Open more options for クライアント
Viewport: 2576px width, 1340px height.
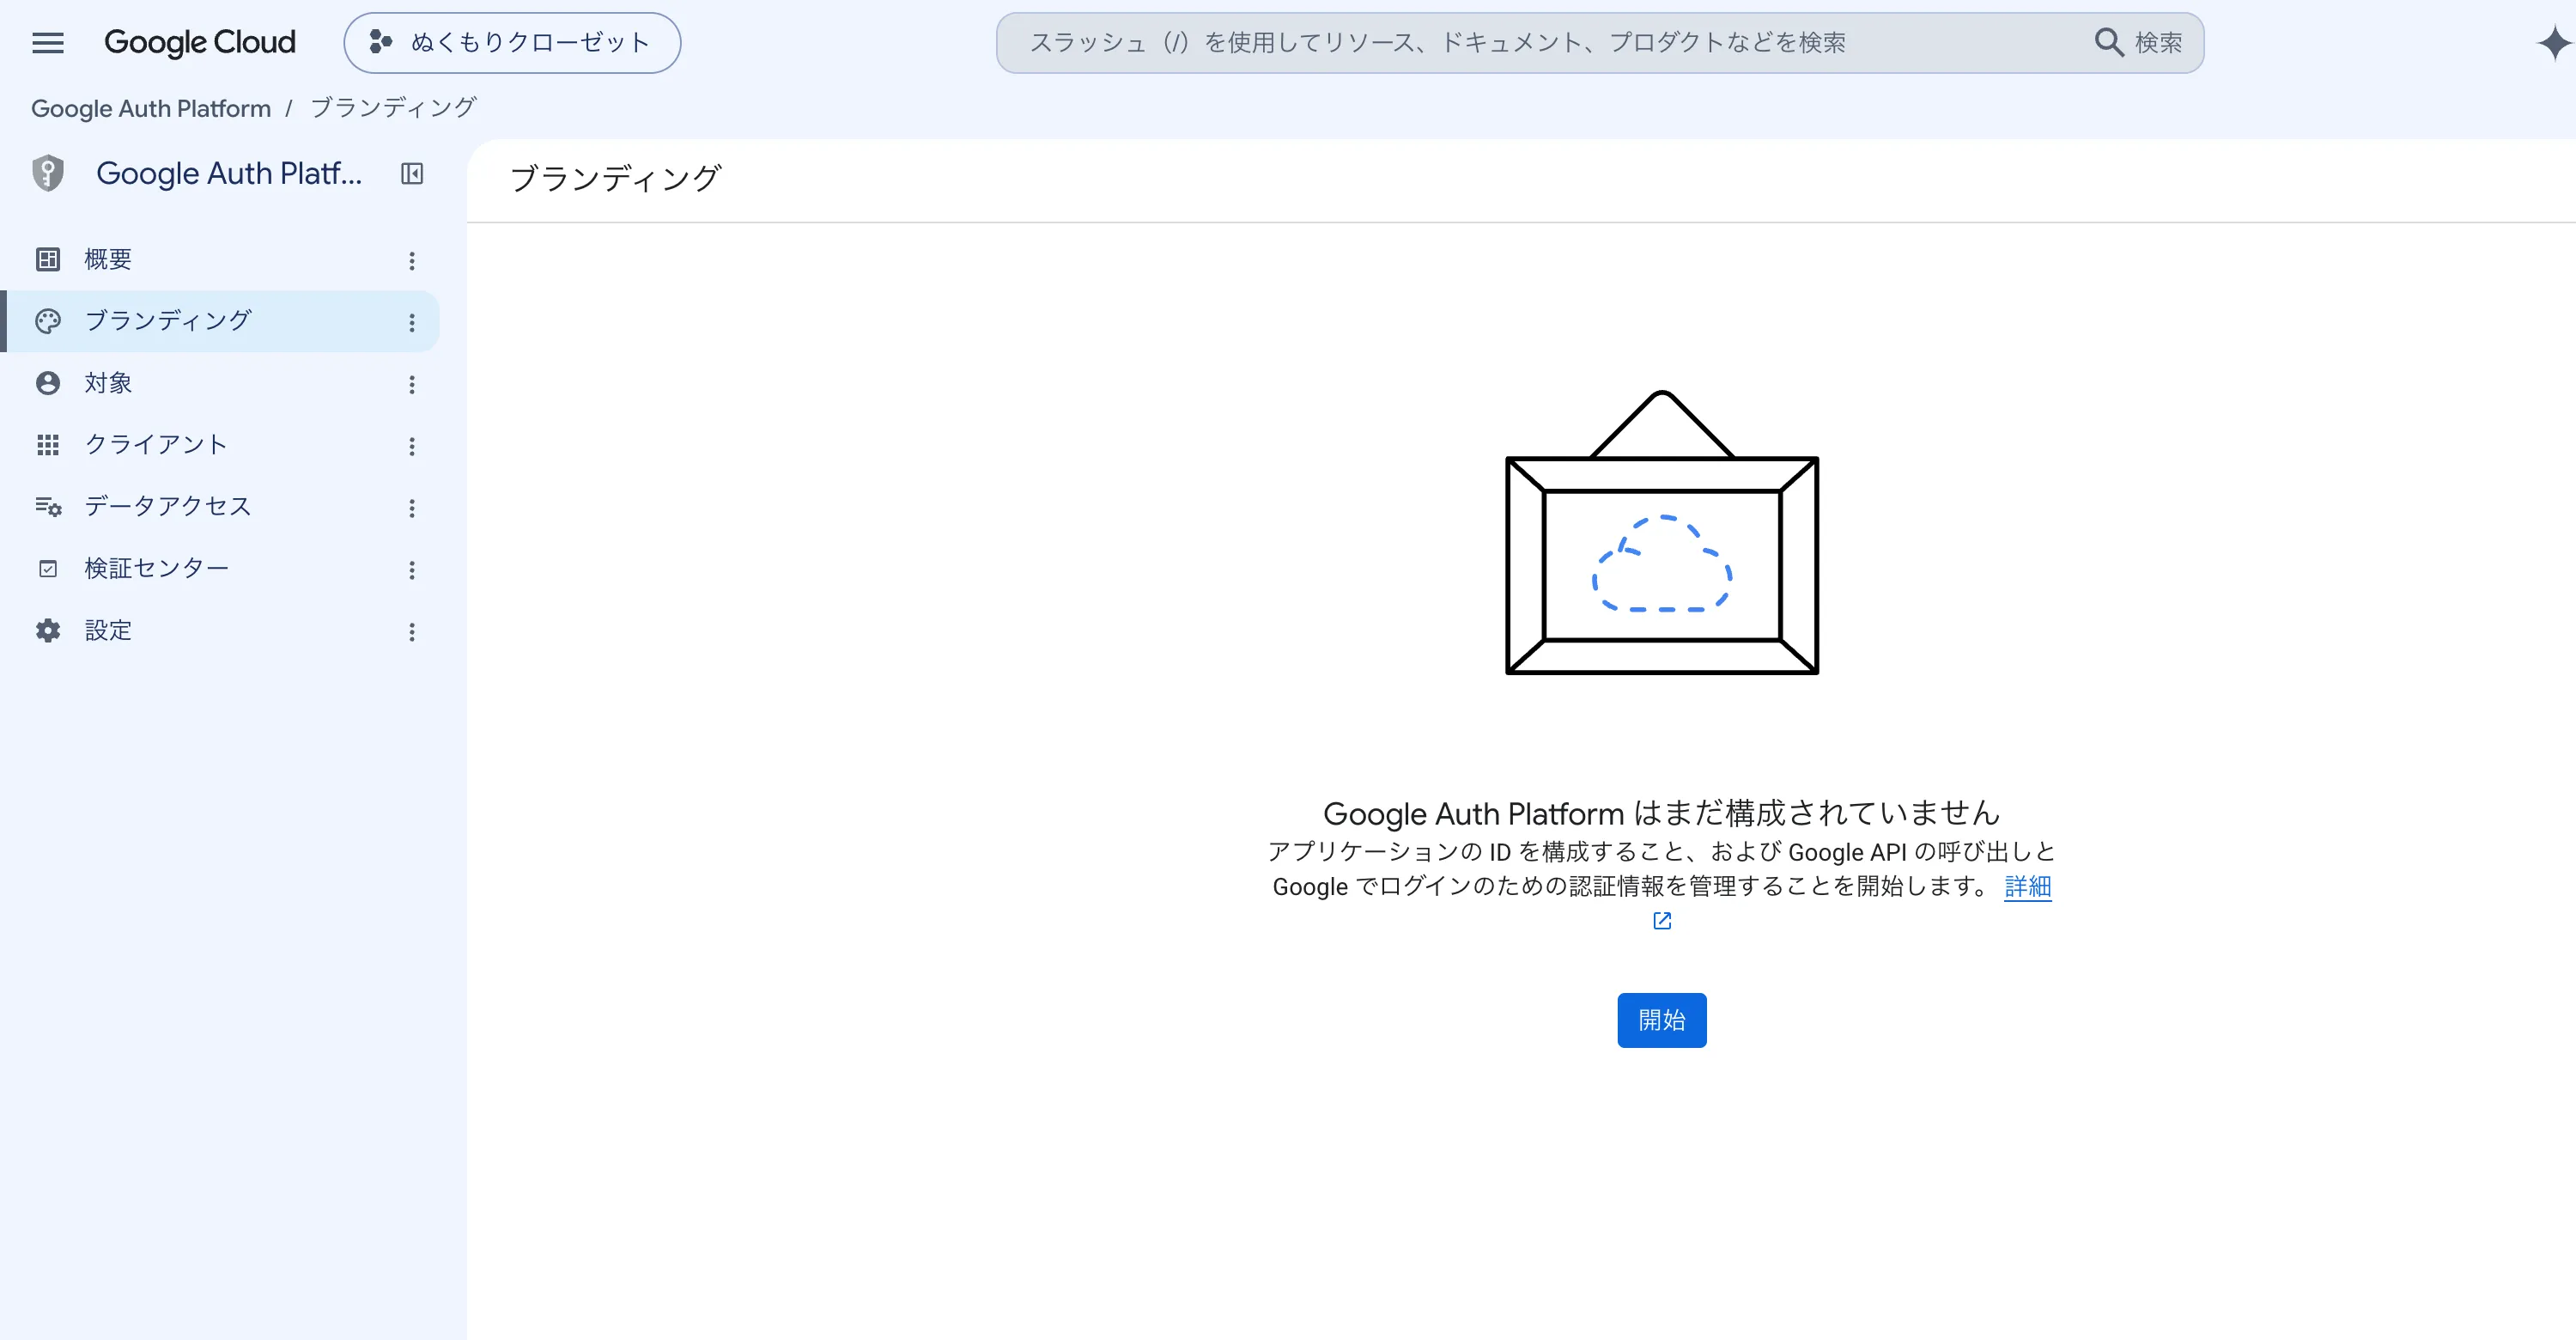click(412, 447)
